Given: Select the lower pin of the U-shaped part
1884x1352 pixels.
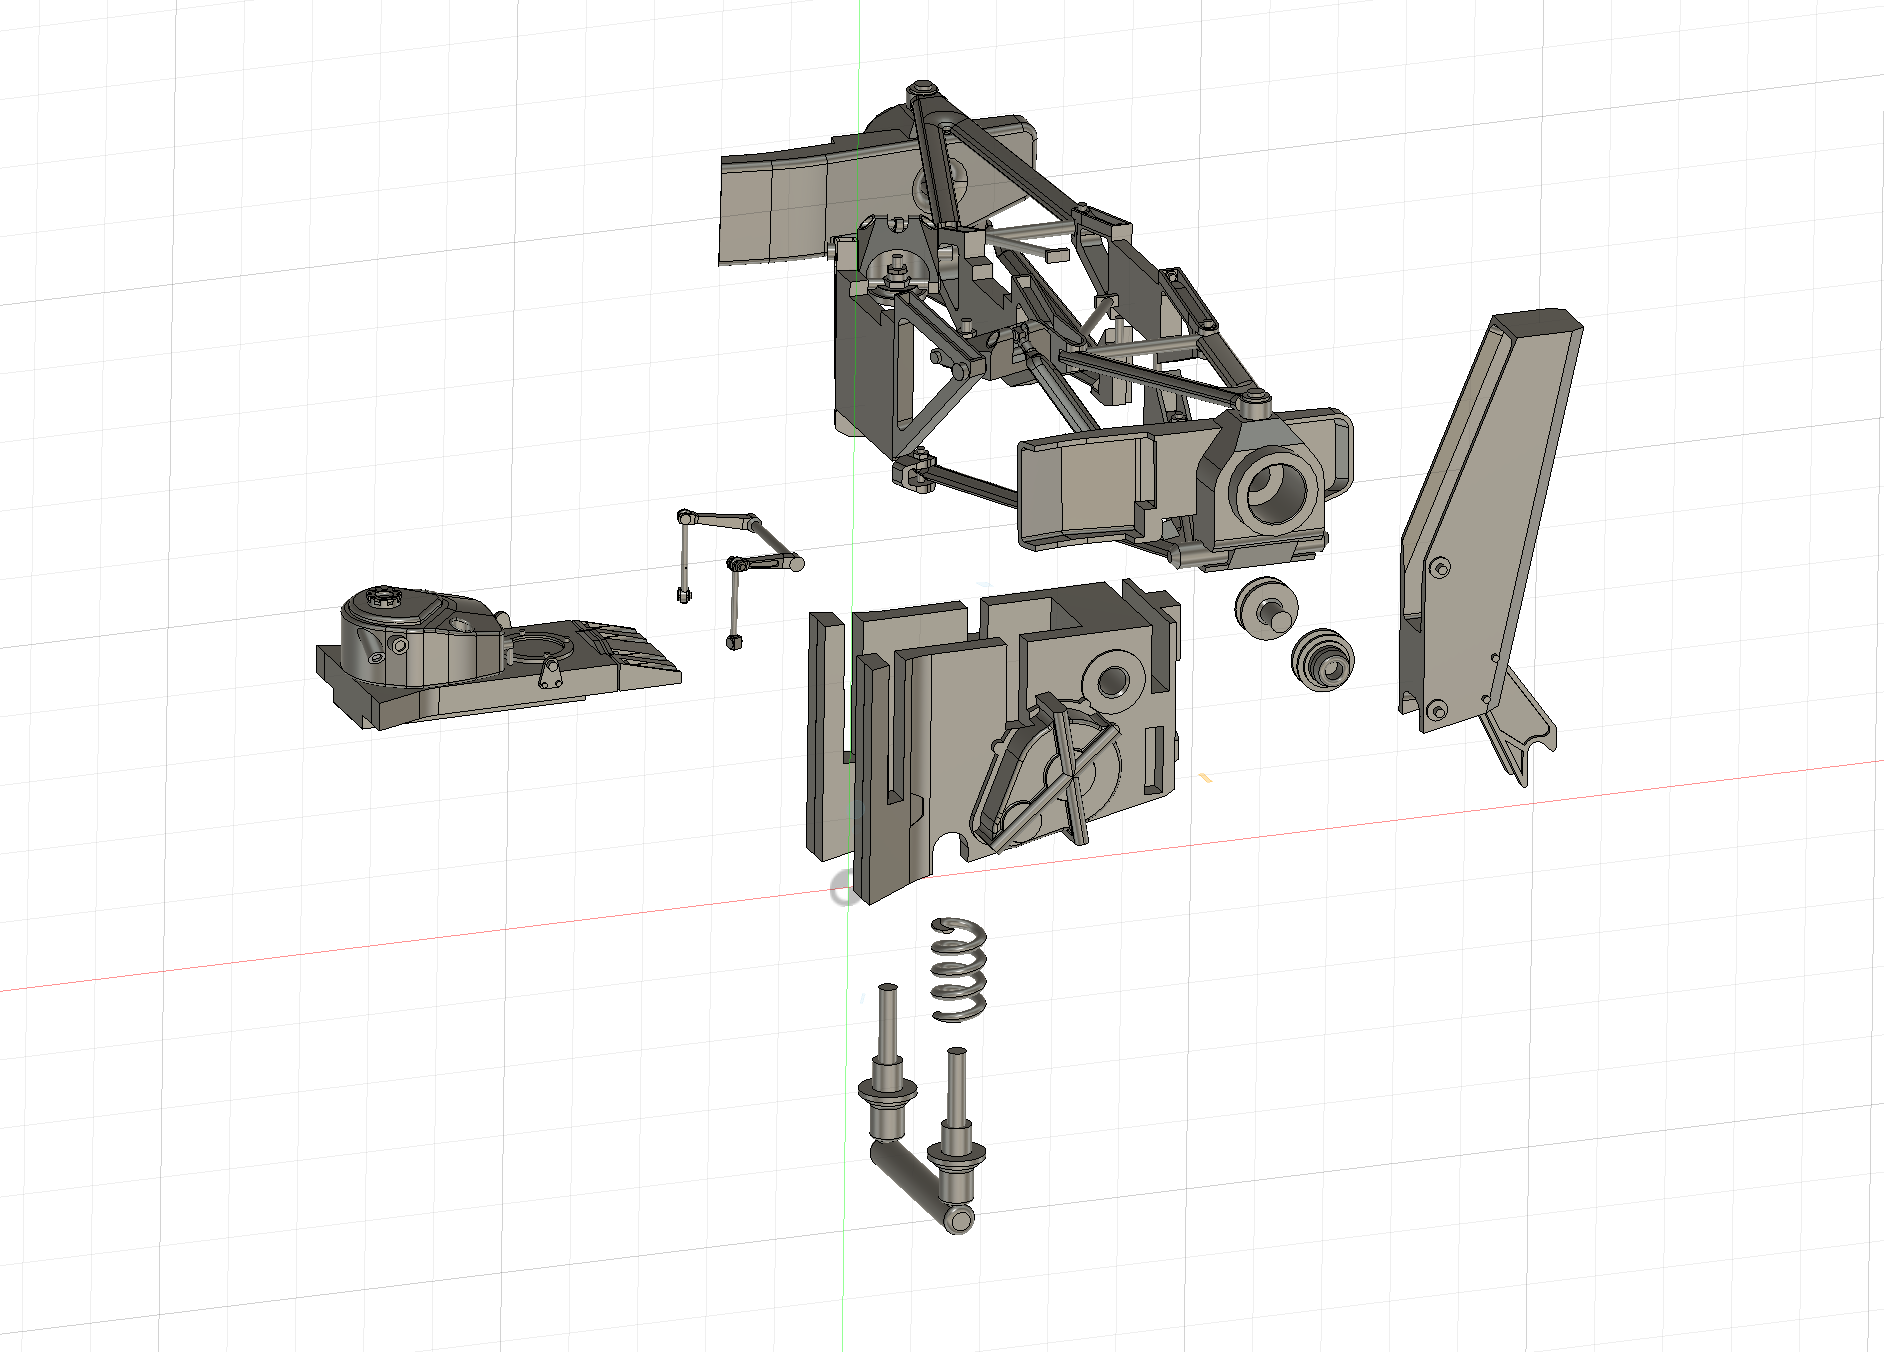Looking at the screenshot, I should 957,1120.
